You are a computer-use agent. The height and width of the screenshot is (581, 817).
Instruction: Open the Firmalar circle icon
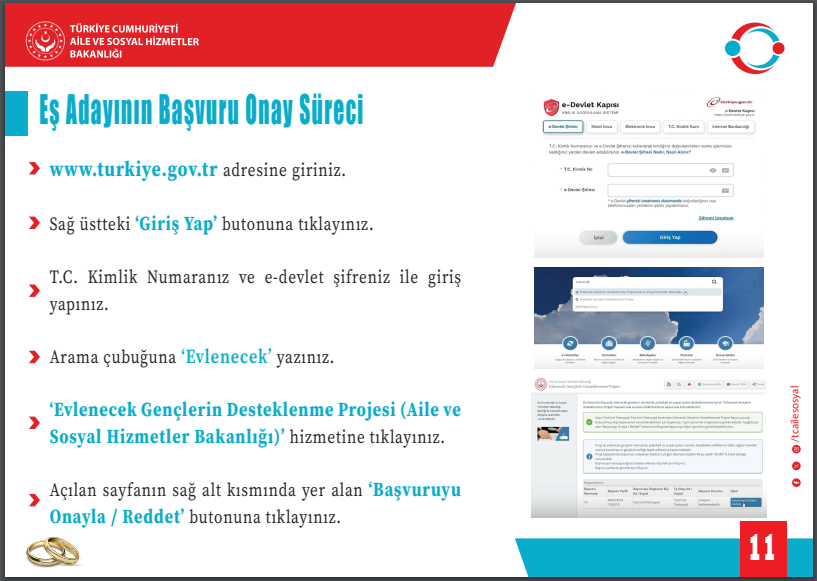pyautogui.click(x=687, y=343)
